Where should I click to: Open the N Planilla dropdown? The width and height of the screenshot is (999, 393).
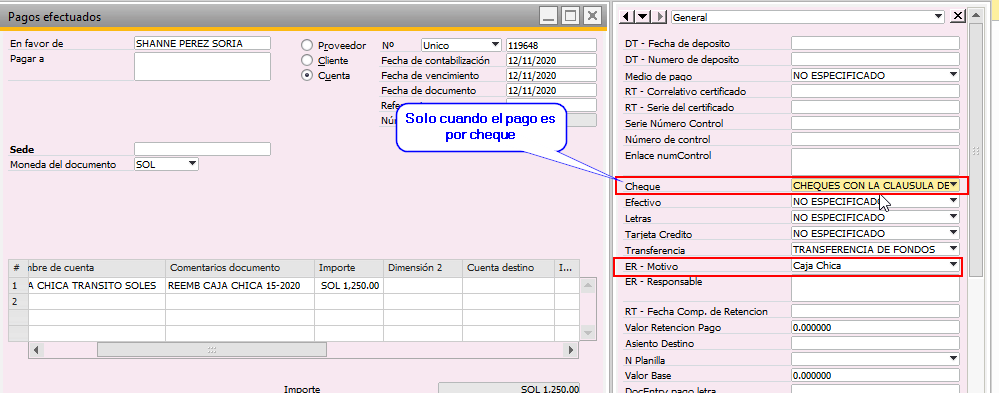[x=875, y=359]
